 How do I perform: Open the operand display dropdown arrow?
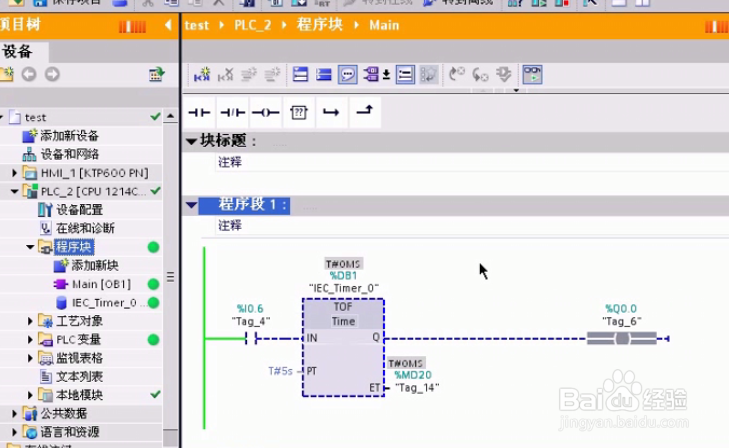coord(386,74)
